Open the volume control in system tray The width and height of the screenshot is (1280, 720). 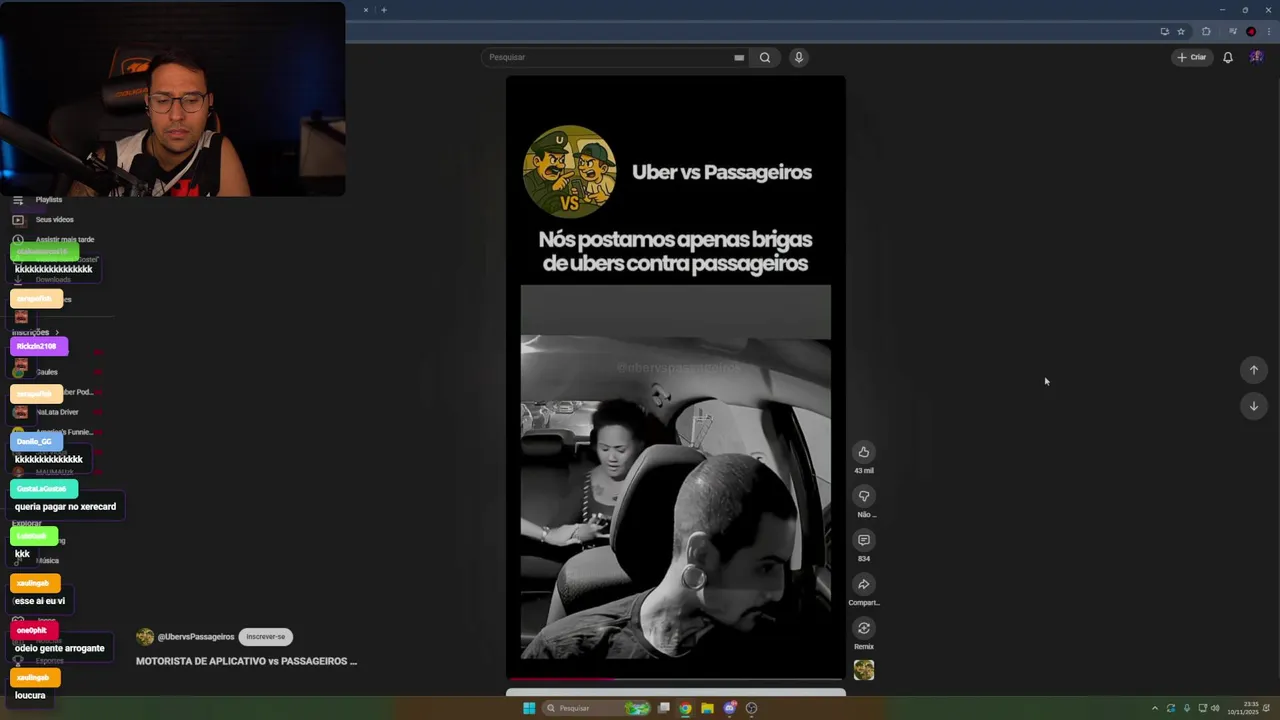(x=1215, y=708)
